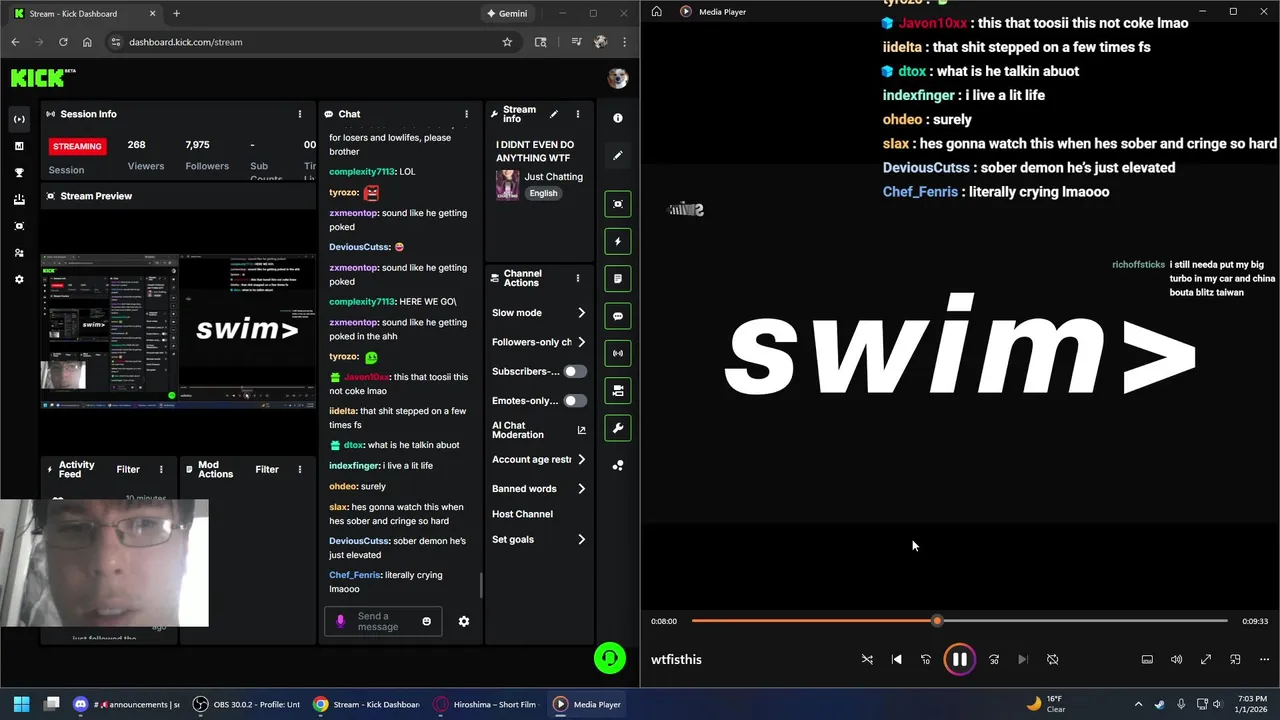Toggle the Emotes-only chat switch

click(x=575, y=401)
